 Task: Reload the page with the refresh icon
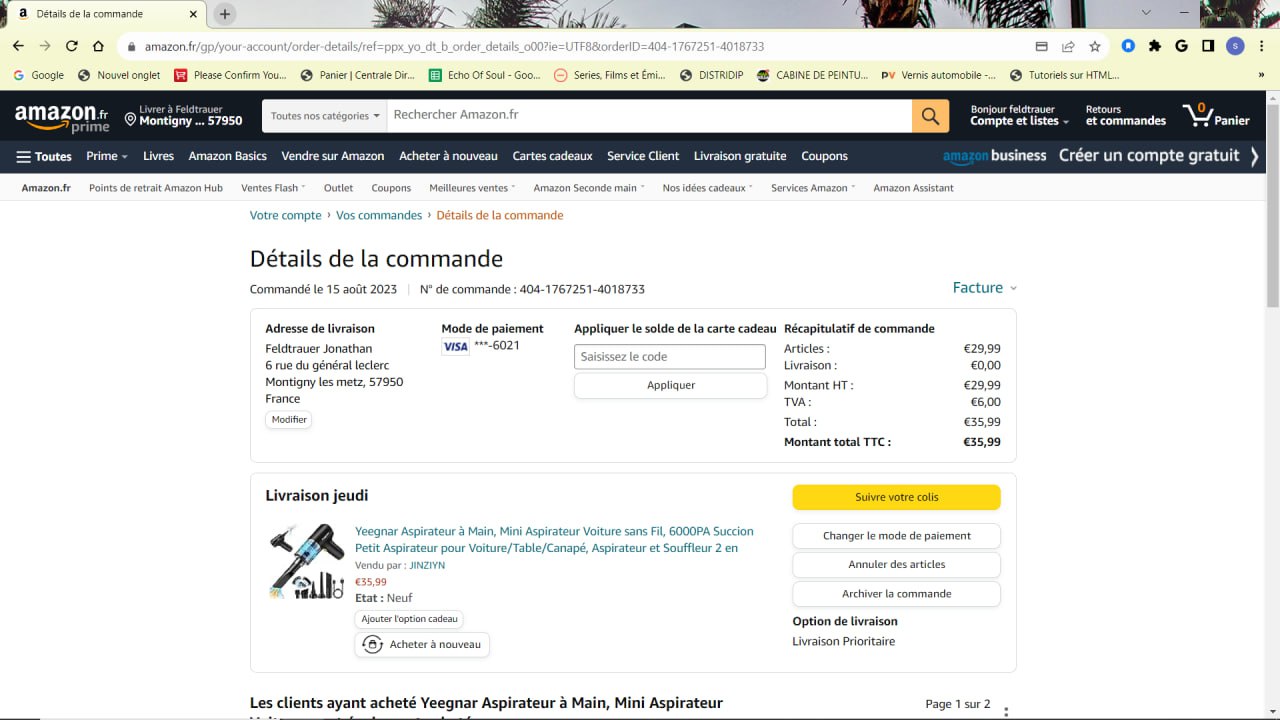(72, 46)
